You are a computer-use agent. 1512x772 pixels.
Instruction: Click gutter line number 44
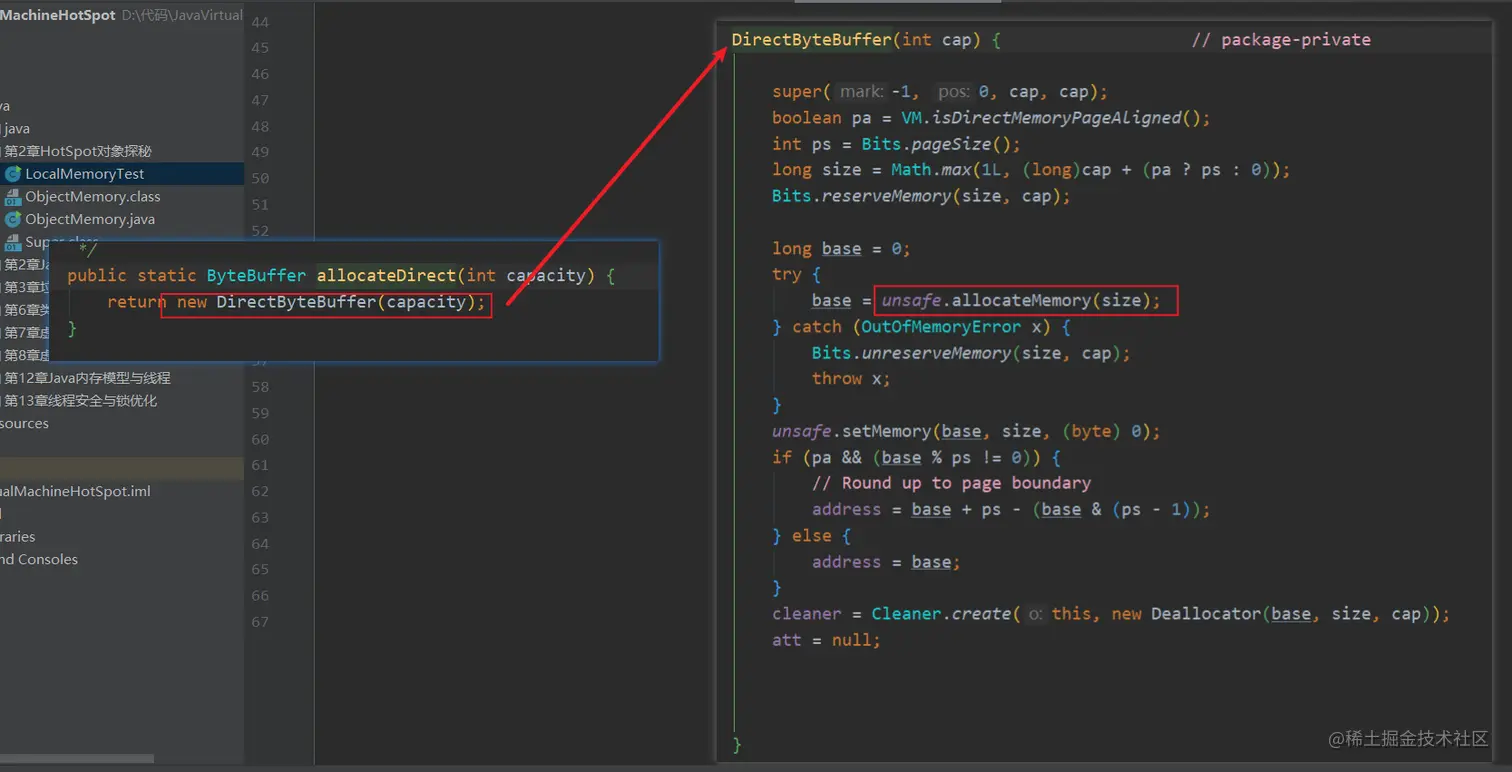(260, 22)
